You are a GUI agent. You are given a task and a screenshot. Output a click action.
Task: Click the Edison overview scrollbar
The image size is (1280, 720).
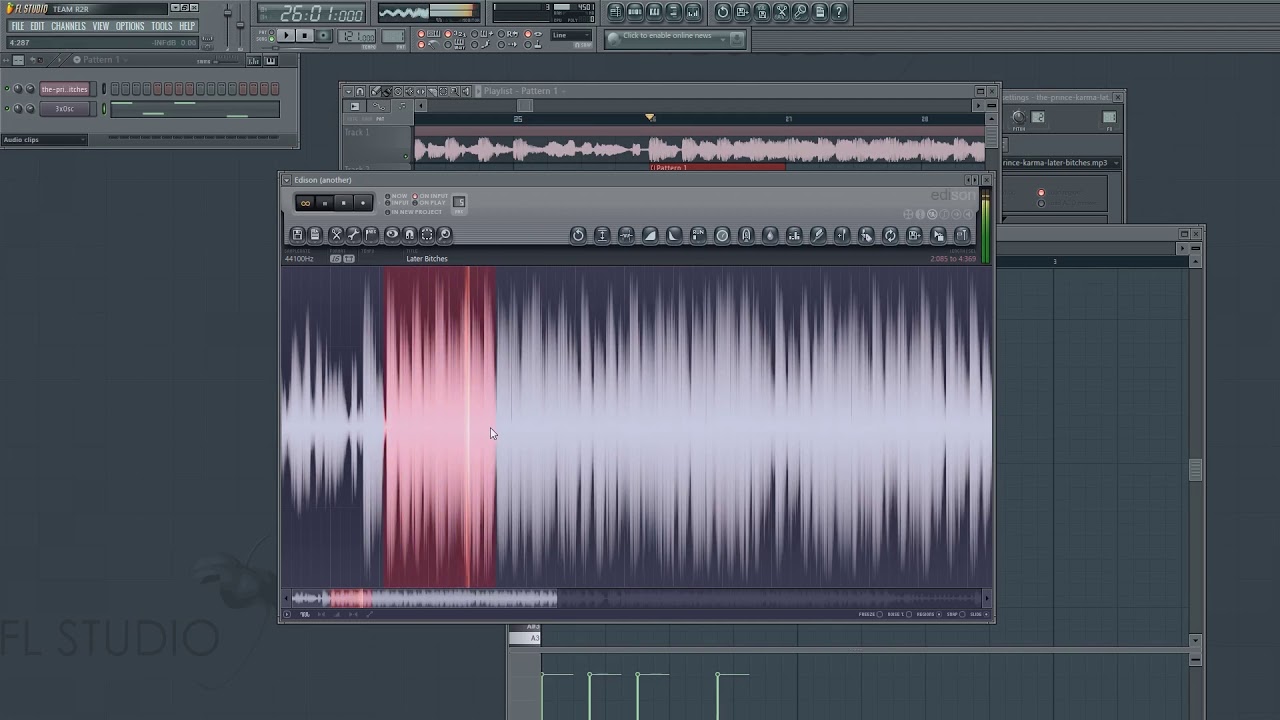click(x=636, y=598)
